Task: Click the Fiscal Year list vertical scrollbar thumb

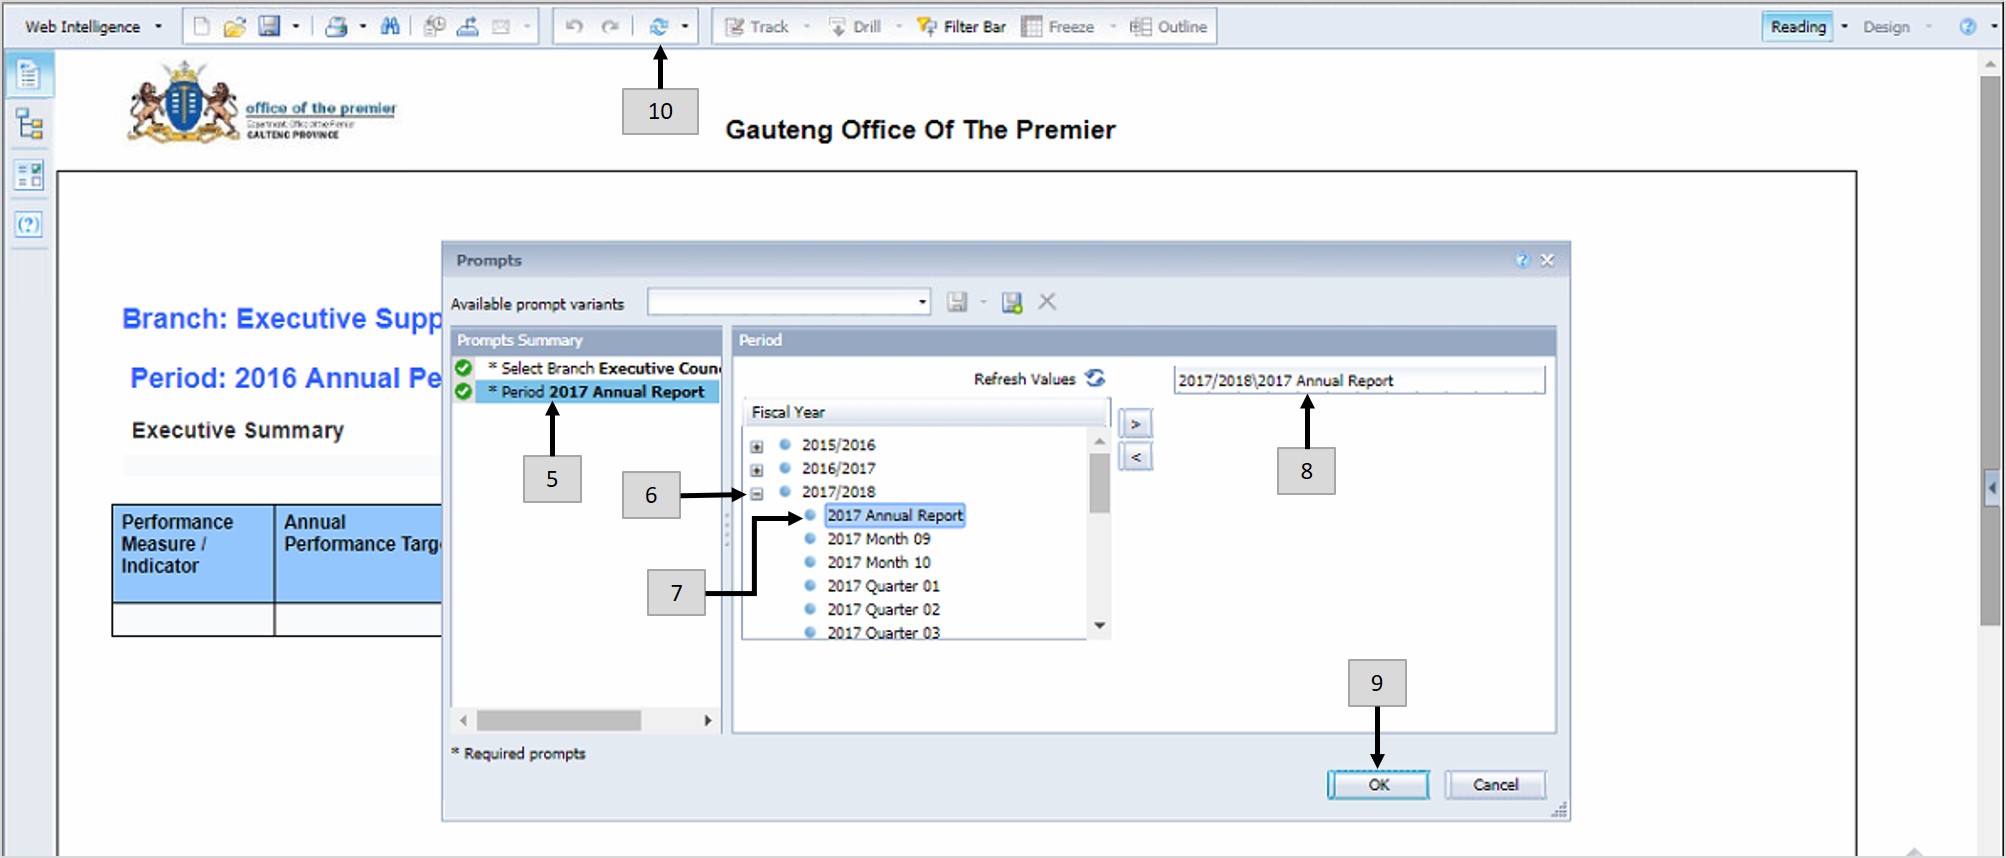Action: click(1099, 482)
